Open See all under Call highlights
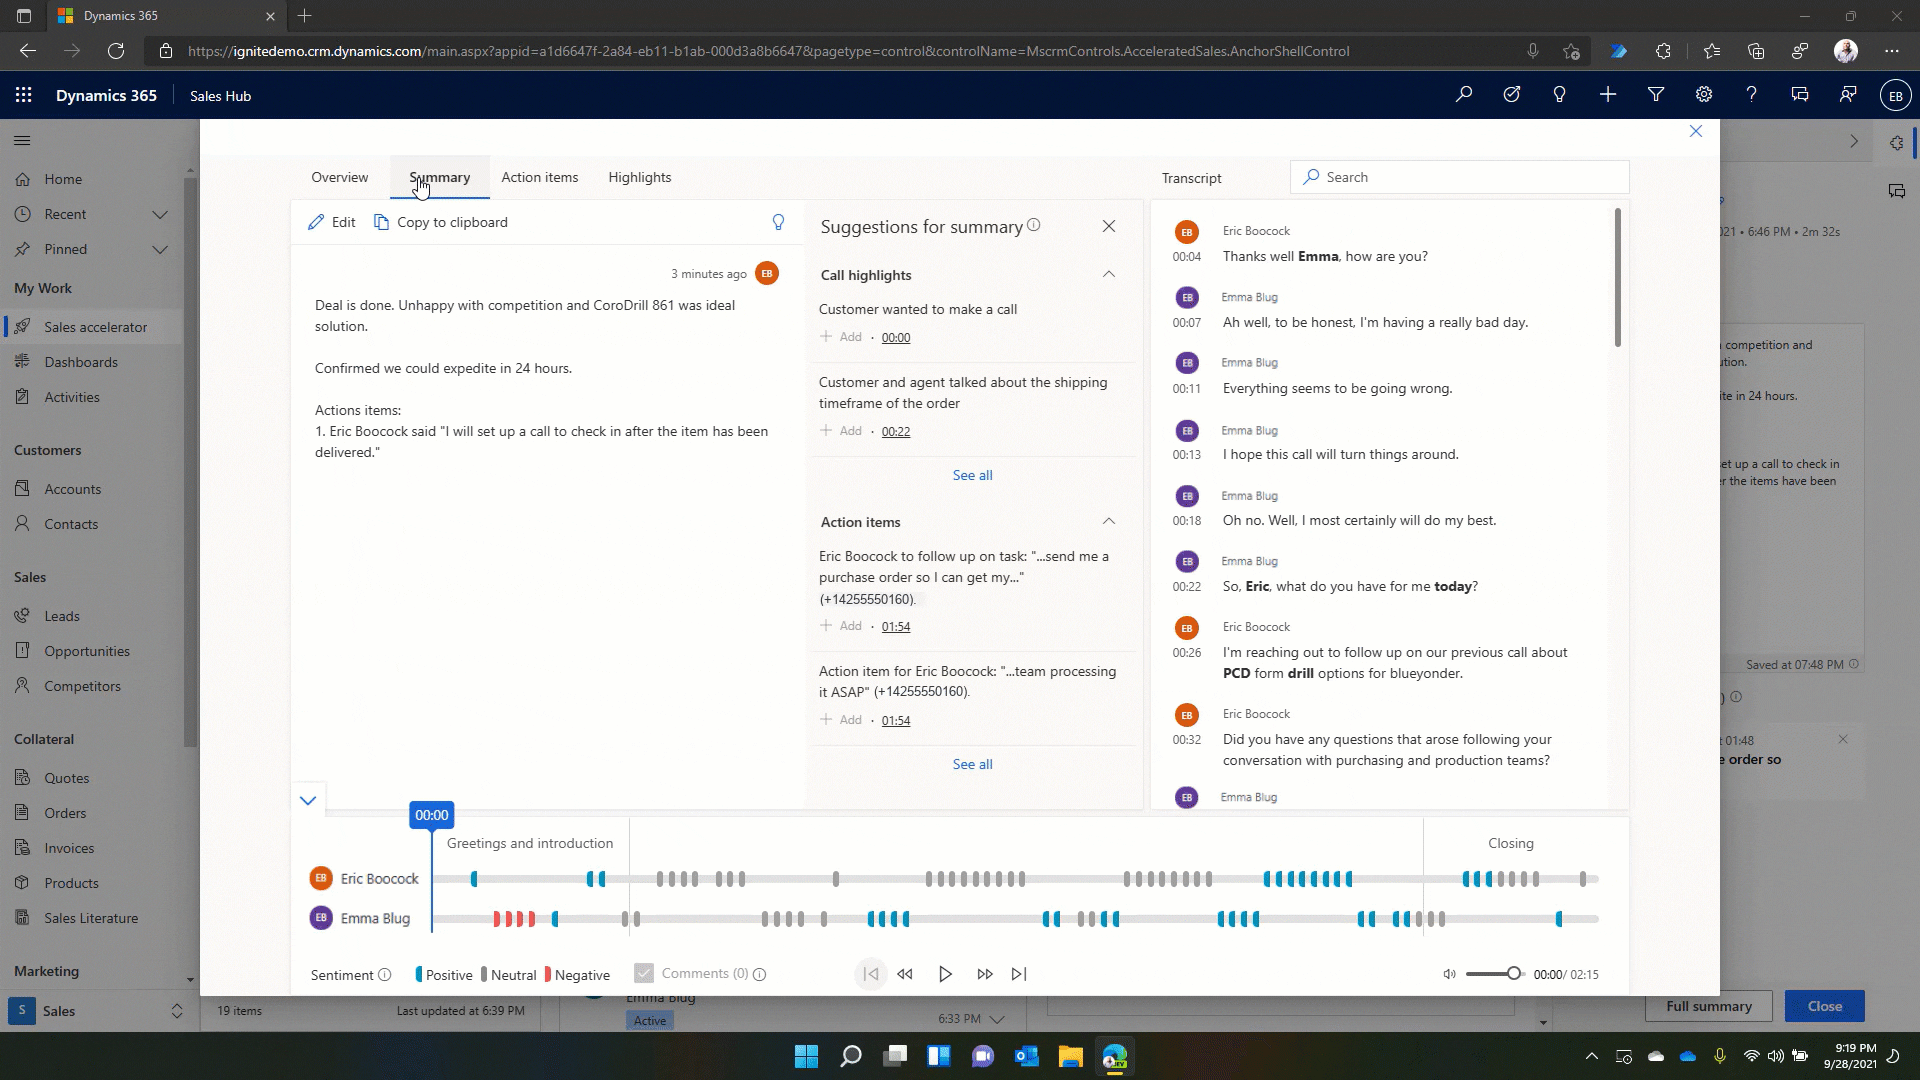1920x1080 pixels. point(971,474)
